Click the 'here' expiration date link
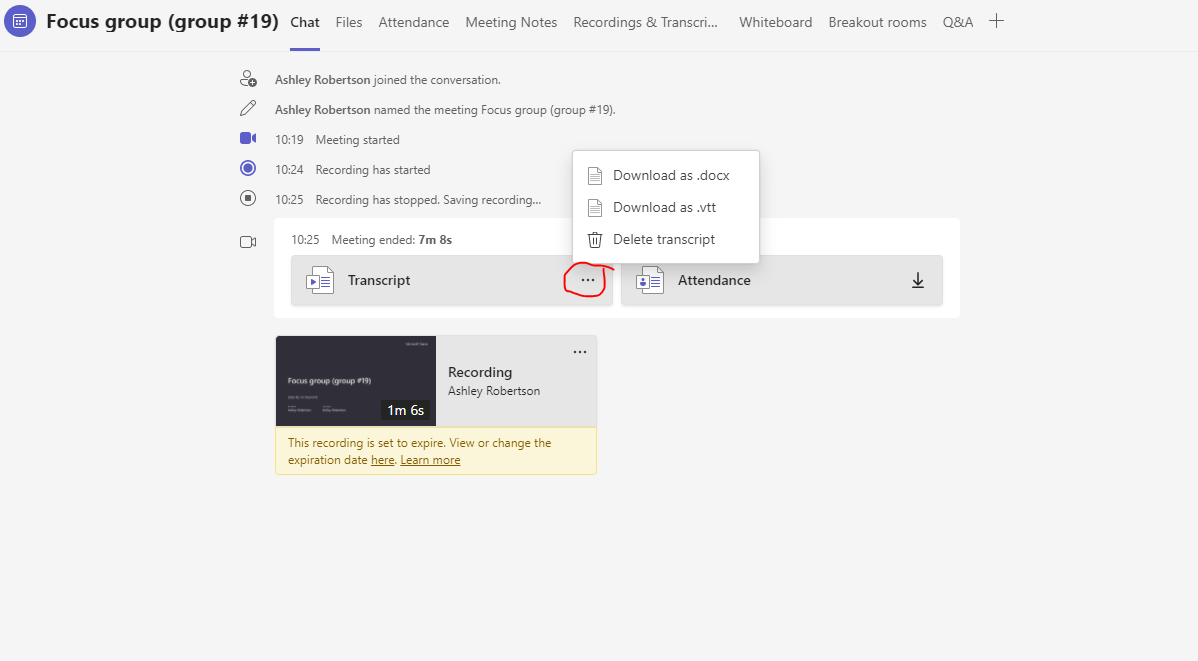This screenshot has height=661, width=1198. (x=382, y=460)
